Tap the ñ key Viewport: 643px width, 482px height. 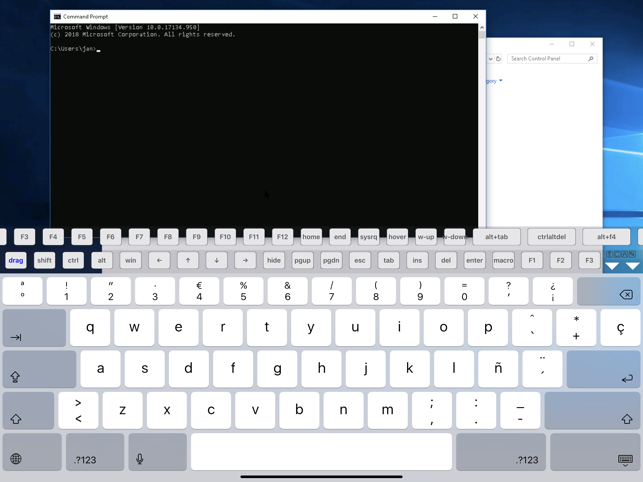click(498, 369)
